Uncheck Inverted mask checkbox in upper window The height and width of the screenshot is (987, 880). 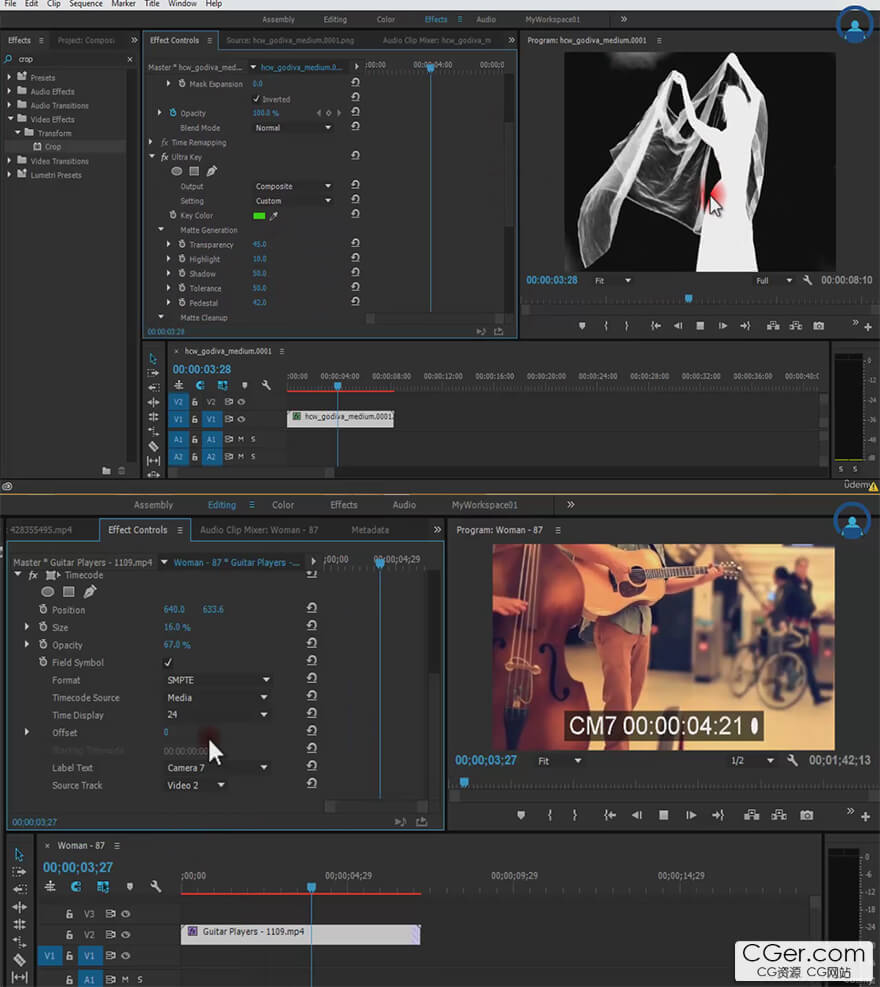click(x=256, y=99)
